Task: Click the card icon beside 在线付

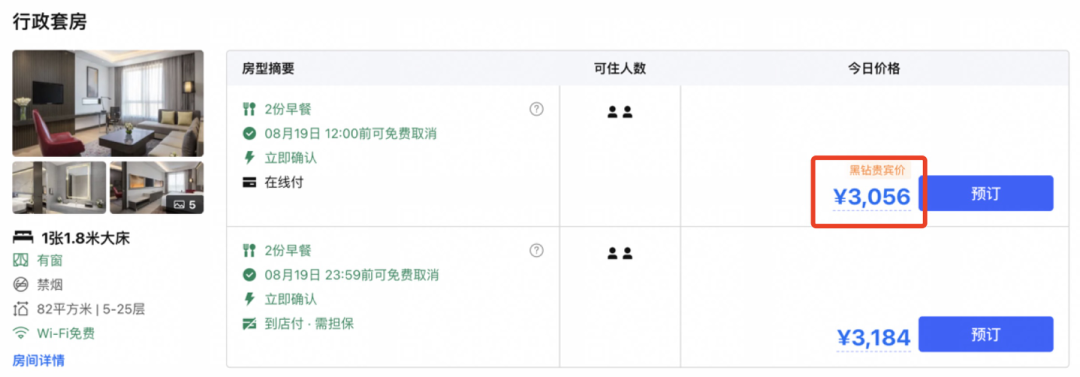Action: [x=249, y=183]
